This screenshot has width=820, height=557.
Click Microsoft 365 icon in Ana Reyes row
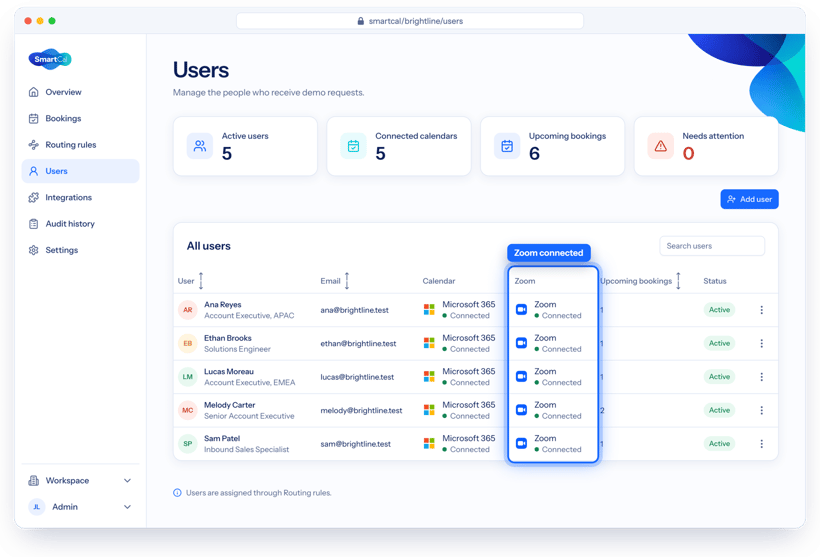429,310
